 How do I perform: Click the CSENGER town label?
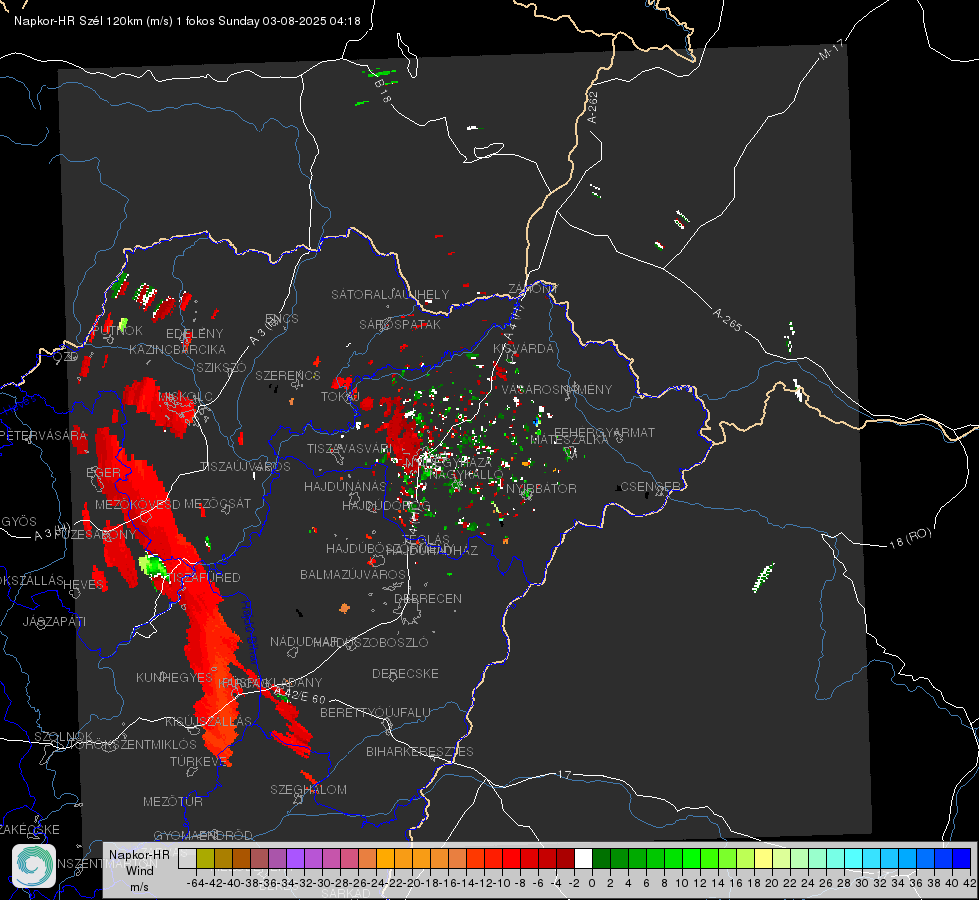(650, 486)
